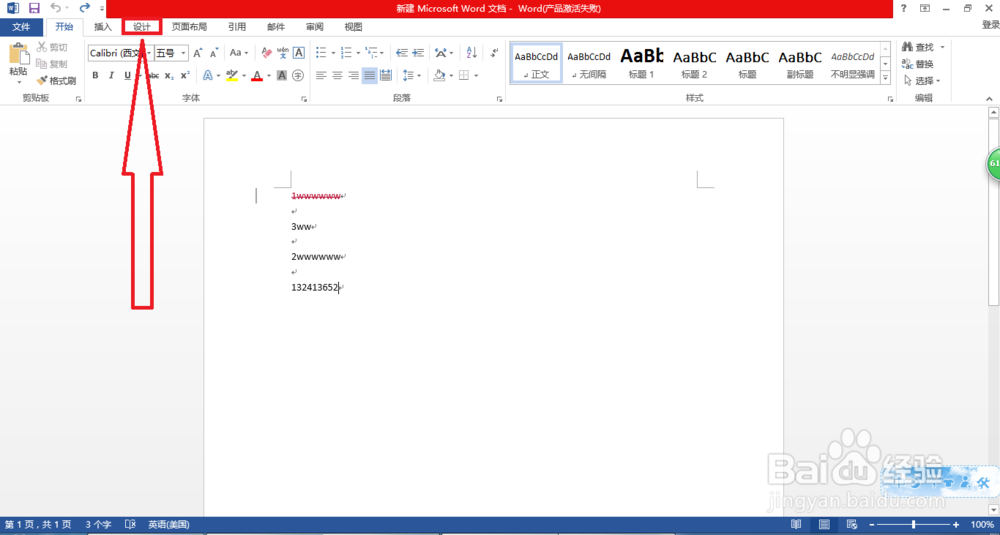Image resolution: width=1000 pixels, height=535 pixels.
Task: Click the Borders grid icon
Action: pos(464,75)
